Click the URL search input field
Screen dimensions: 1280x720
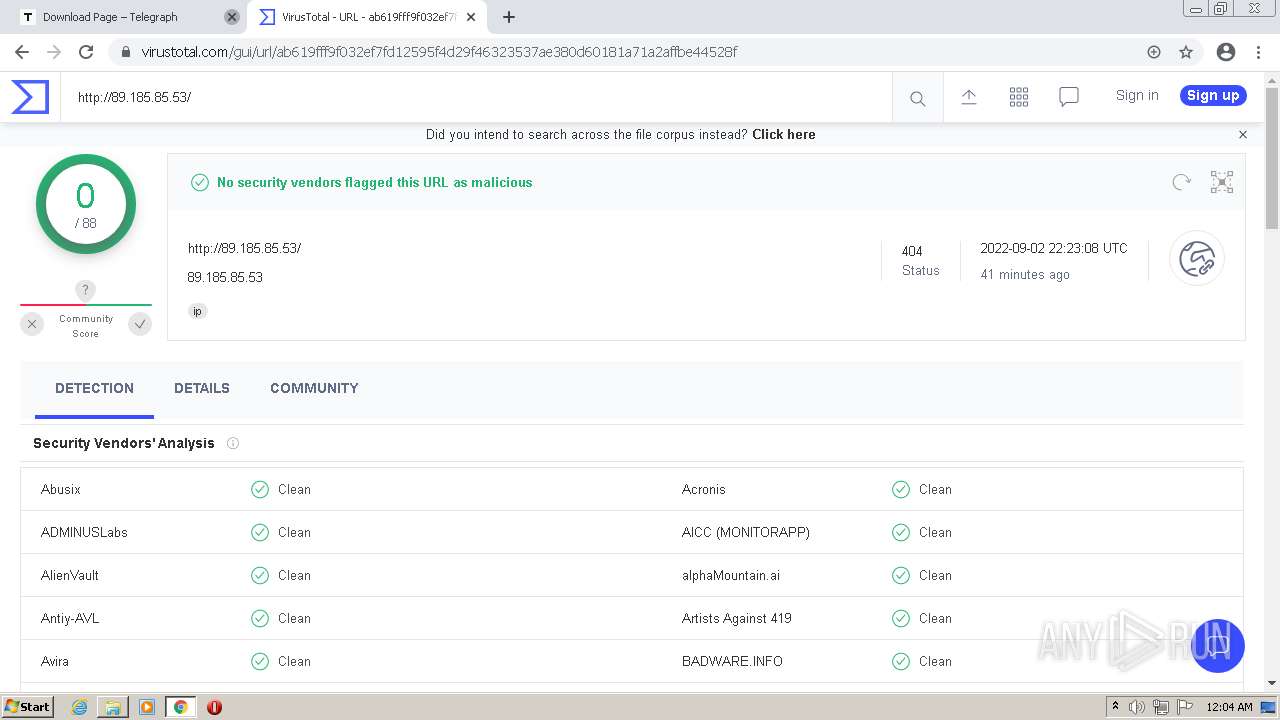476,97
